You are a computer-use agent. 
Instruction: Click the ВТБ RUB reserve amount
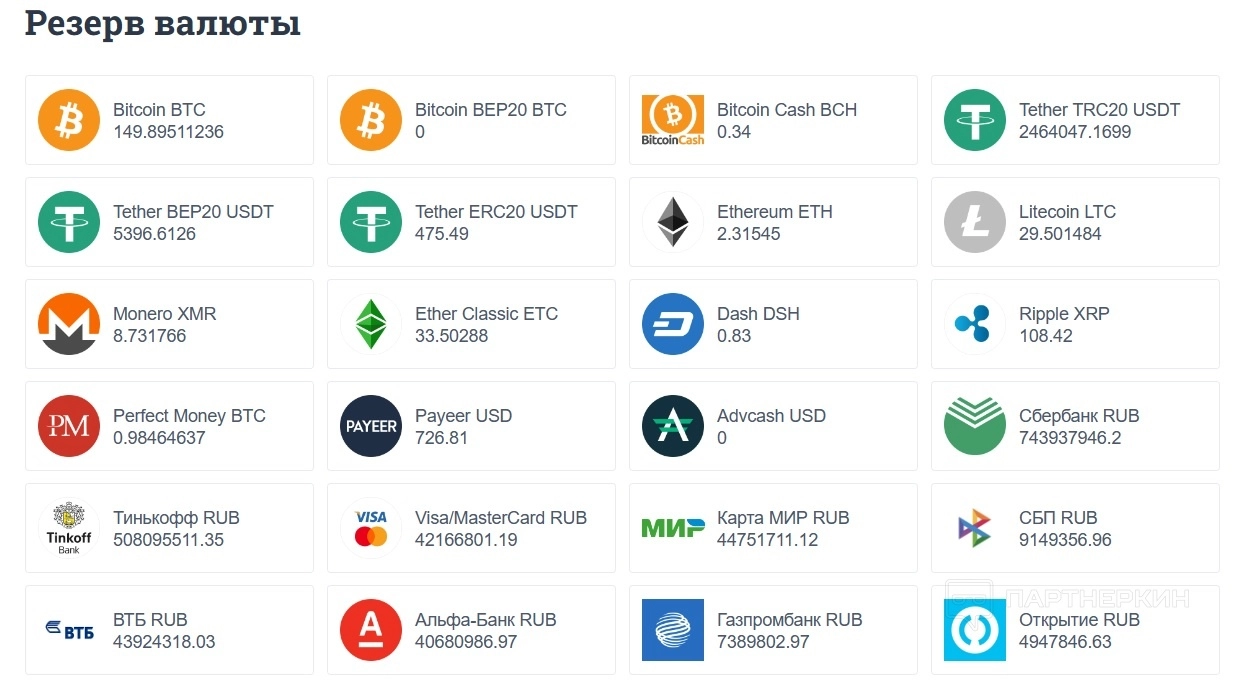coord(164,642)
